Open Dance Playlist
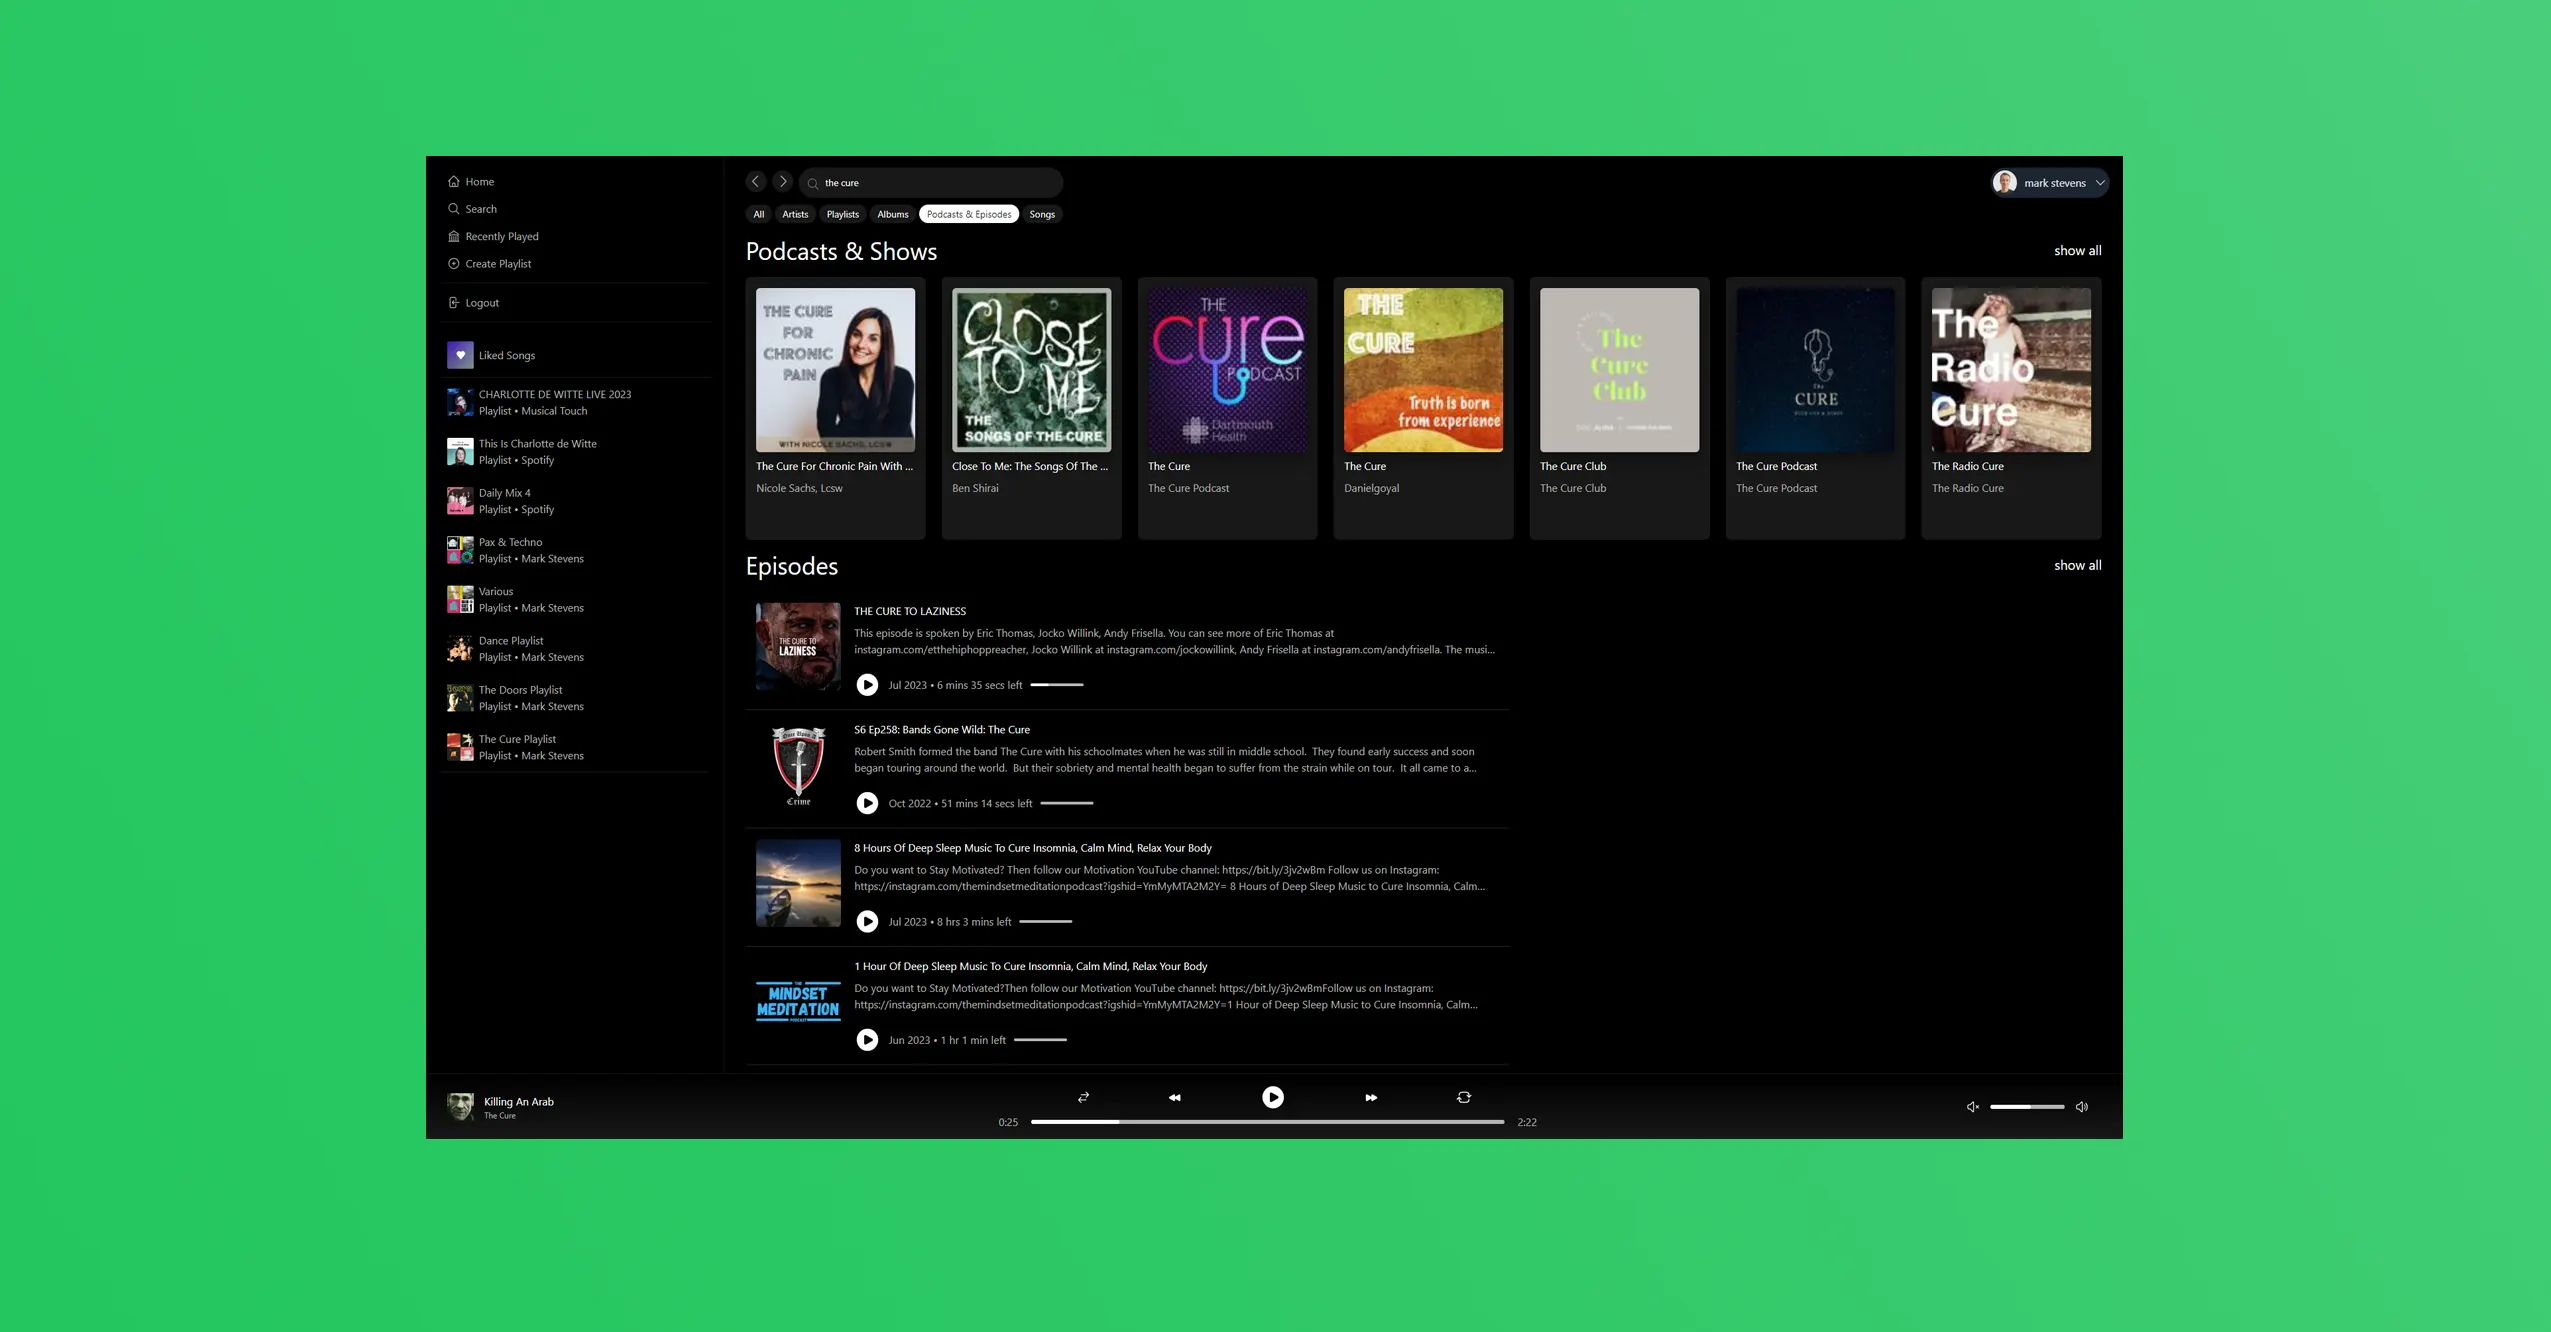This screenshot has width=2551, height=1332. pyautogui.click(x=575, y=649)
